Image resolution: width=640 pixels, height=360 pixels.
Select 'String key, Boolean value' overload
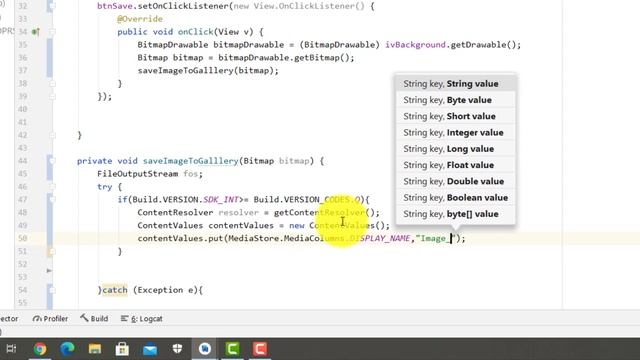pyautogui.click(x=456, y=198)
